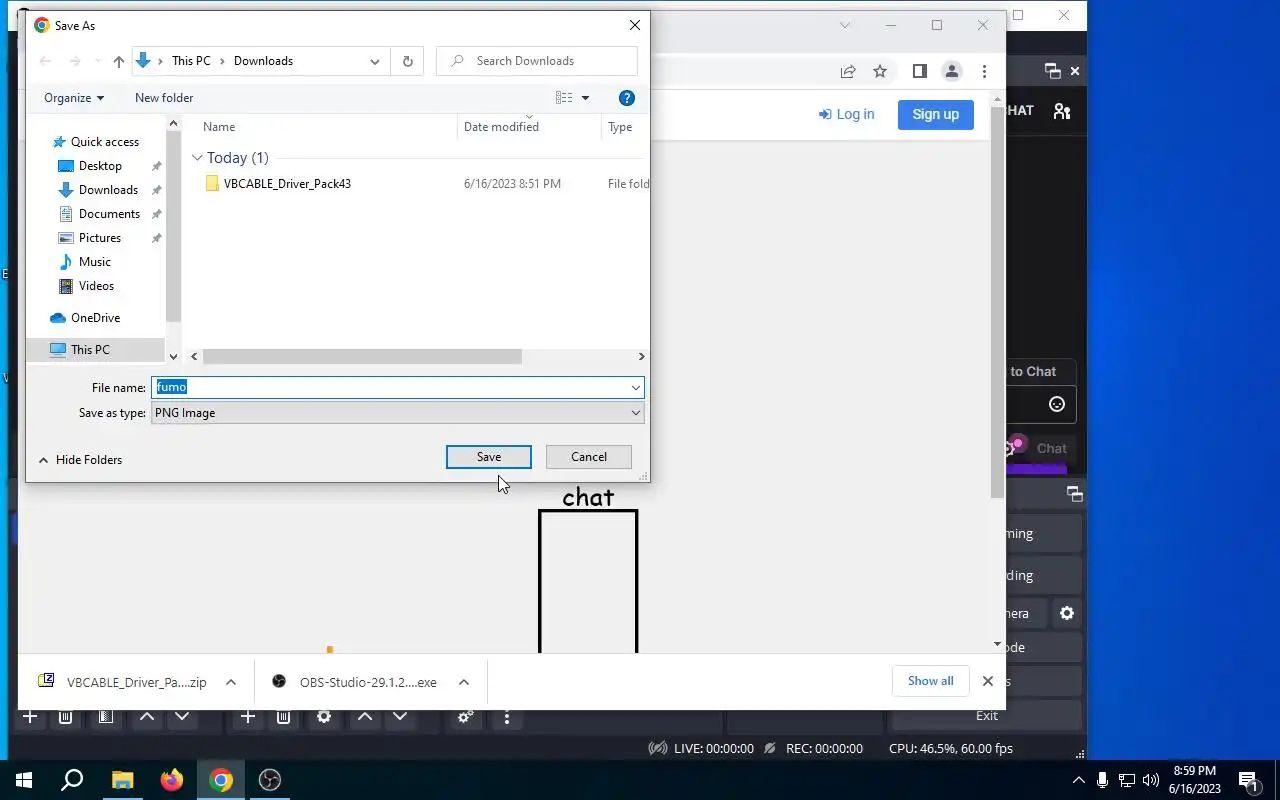Open OBS audio mixer advanced gears icon
1280x800 pixels.
[465, 717]
